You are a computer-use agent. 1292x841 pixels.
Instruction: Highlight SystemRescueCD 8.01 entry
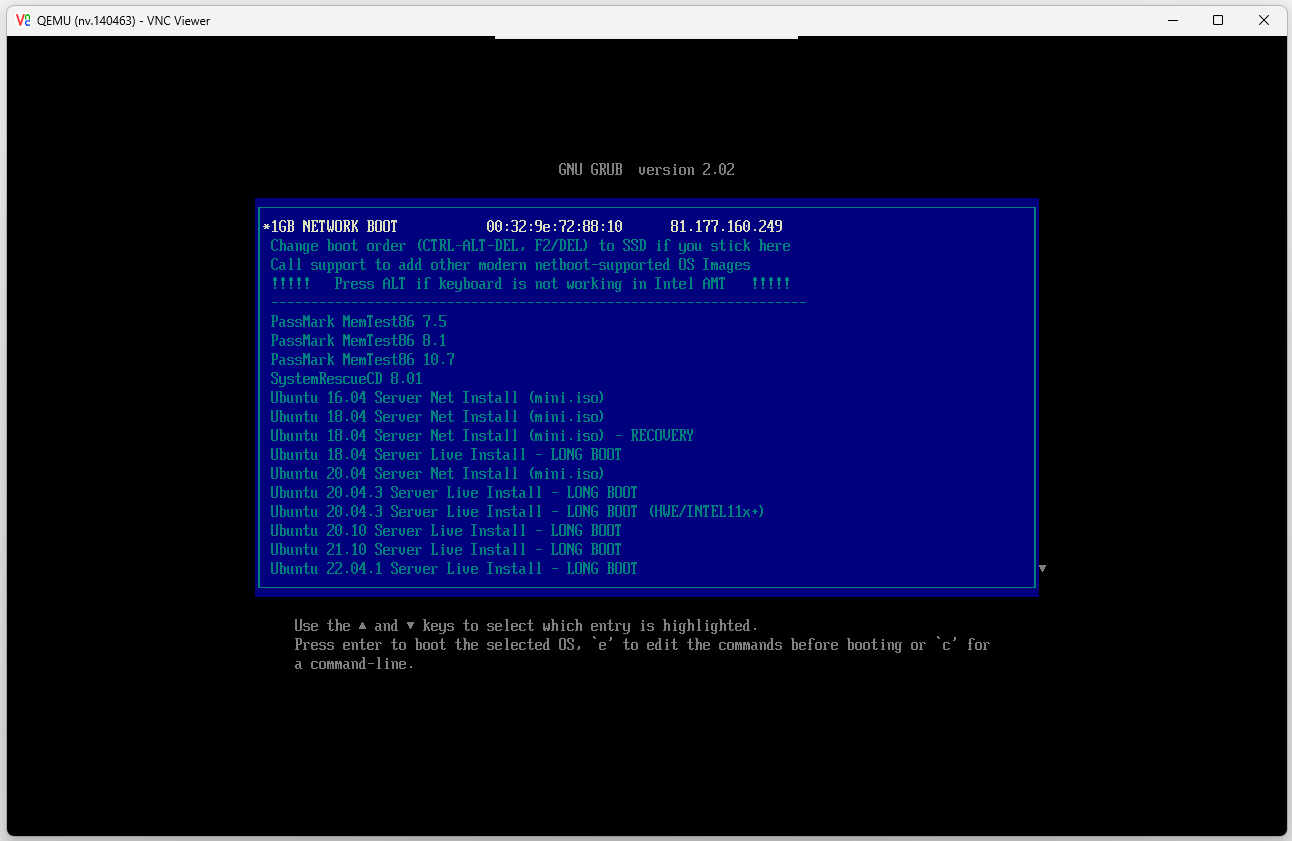[x=346, y=379]
